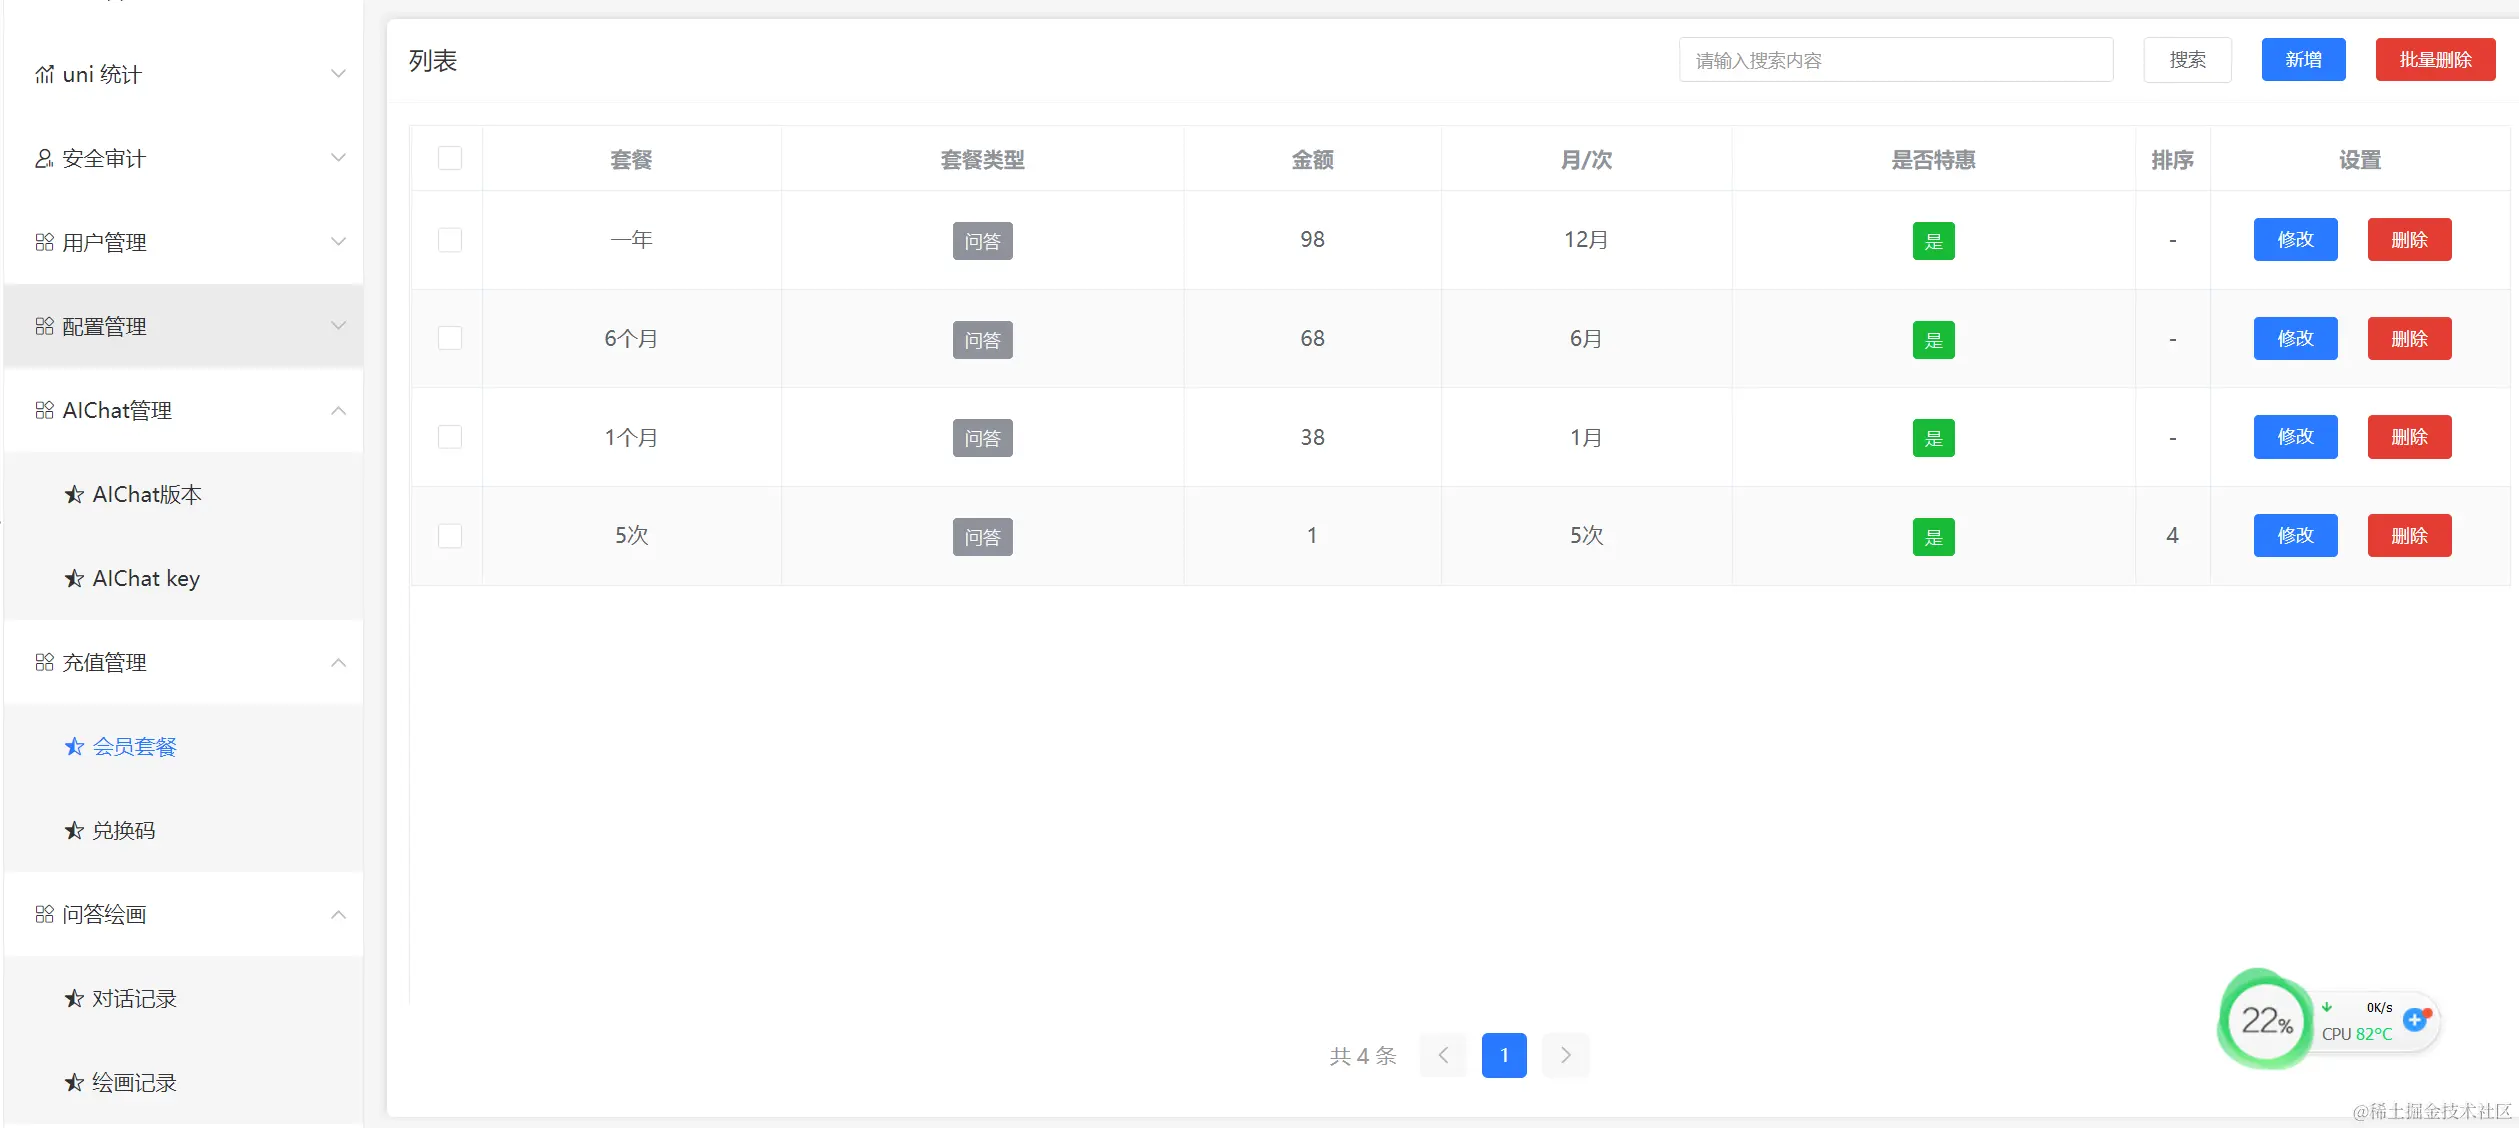Go to next page arrow in pagination
The image size is (2519, 1128).
pos(1565,1055)
